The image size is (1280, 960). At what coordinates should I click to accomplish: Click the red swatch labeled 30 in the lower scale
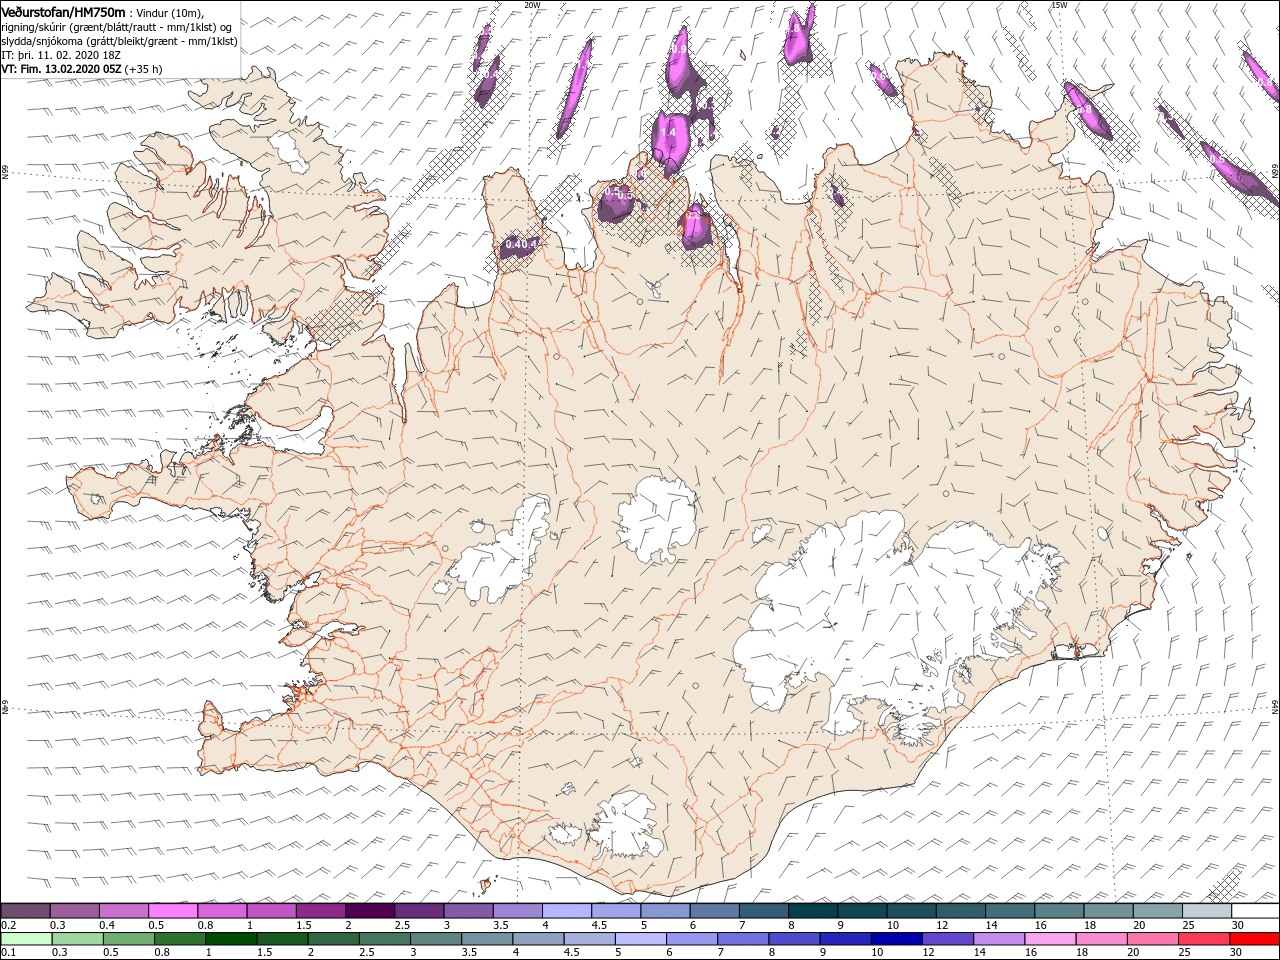(x=1254, y=939)
